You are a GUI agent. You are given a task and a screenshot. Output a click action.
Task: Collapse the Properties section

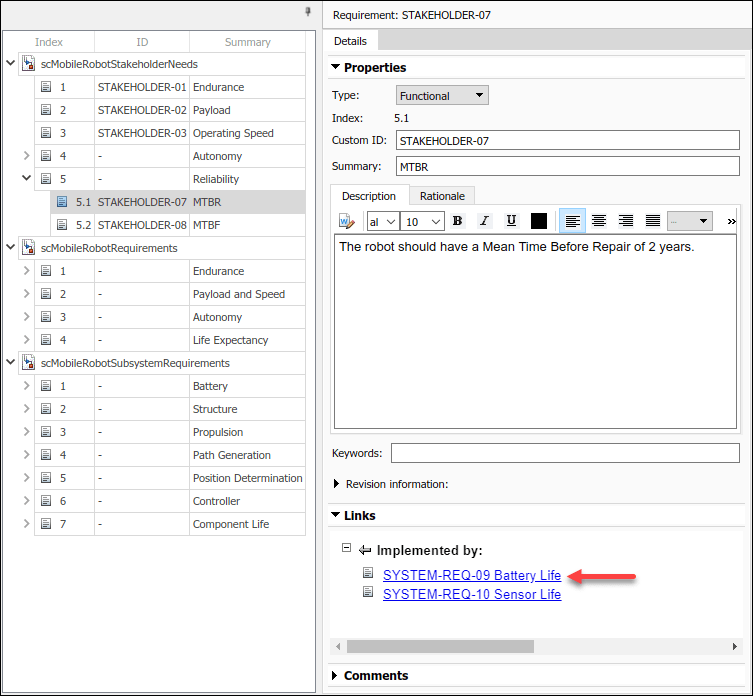pos(336,67)
